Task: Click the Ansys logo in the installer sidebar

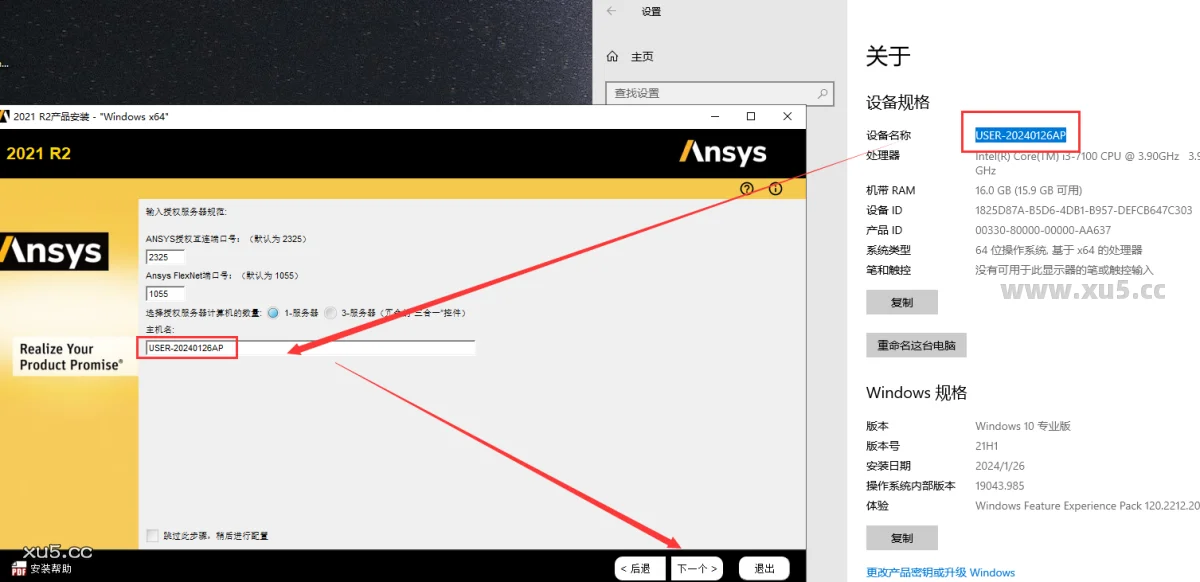Action: [55, 251]
